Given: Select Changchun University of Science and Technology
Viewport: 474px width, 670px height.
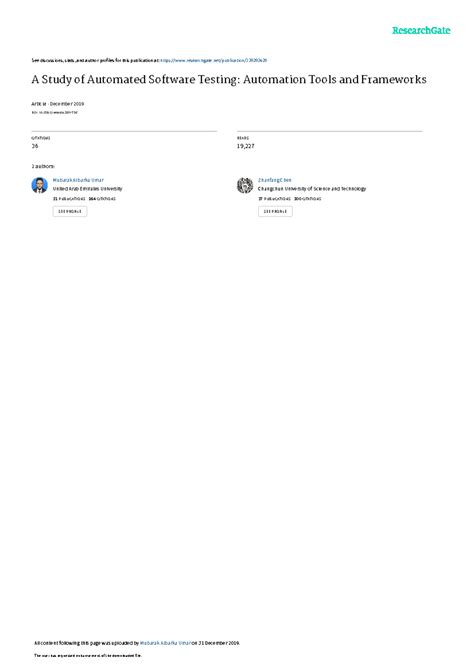Looking at the screenshot, I should point(312,189).
